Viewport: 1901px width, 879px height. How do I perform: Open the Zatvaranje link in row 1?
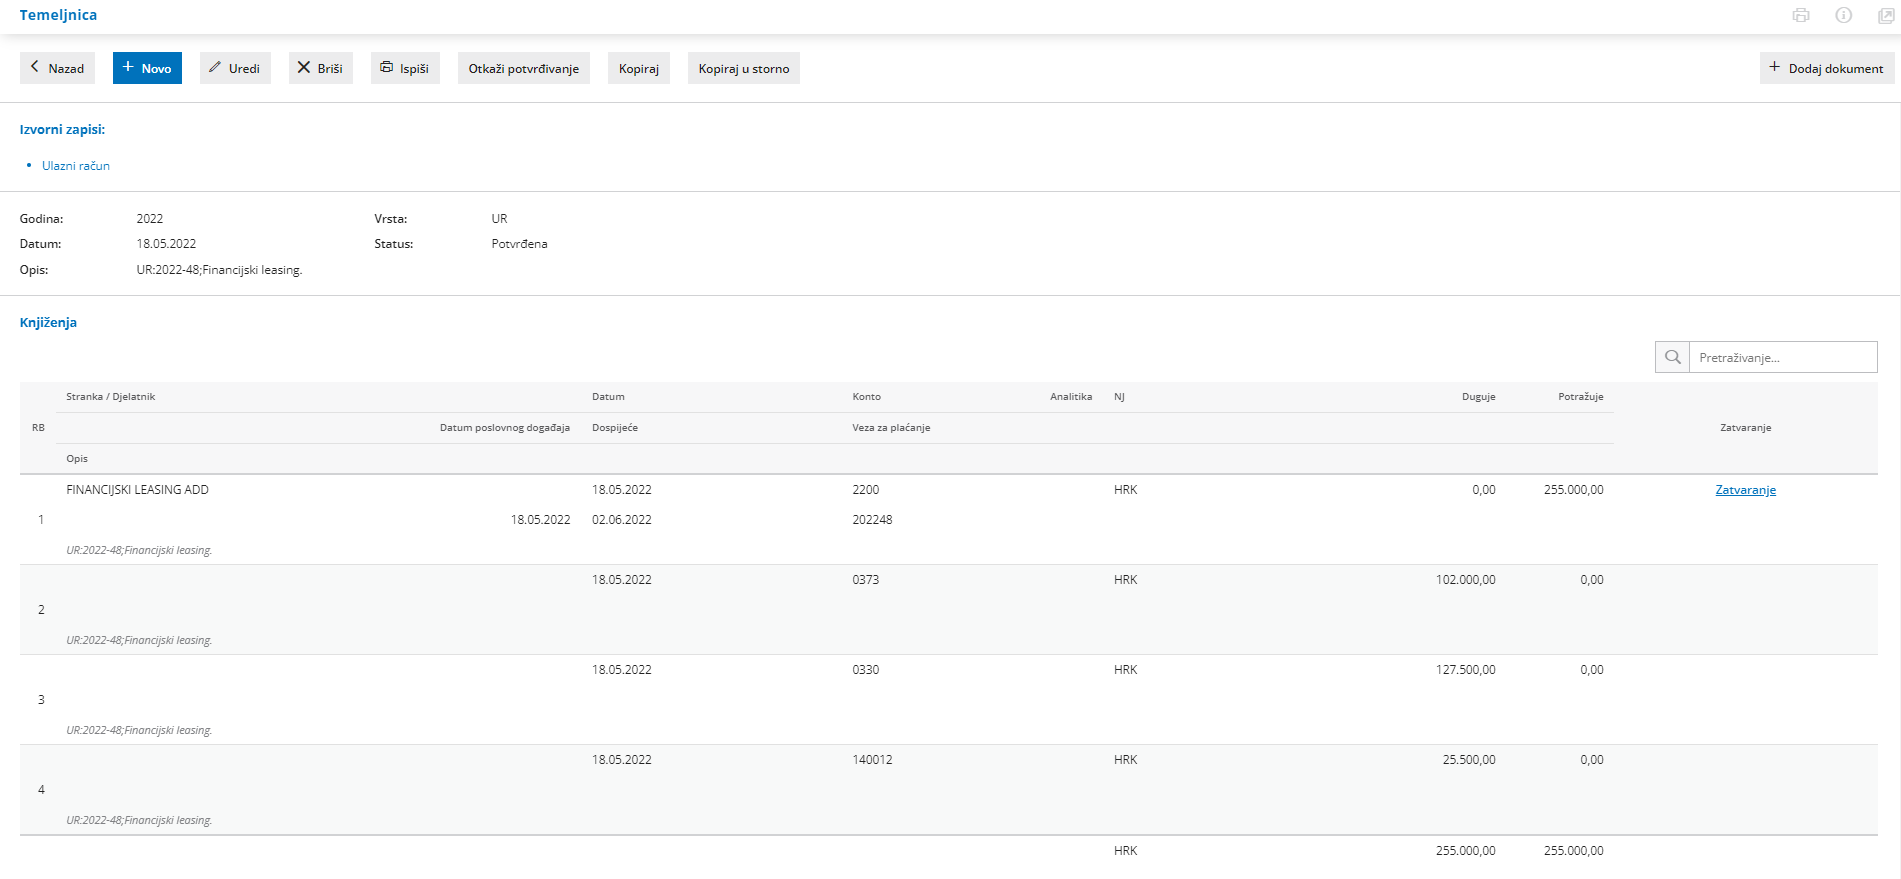[1745, 490]
